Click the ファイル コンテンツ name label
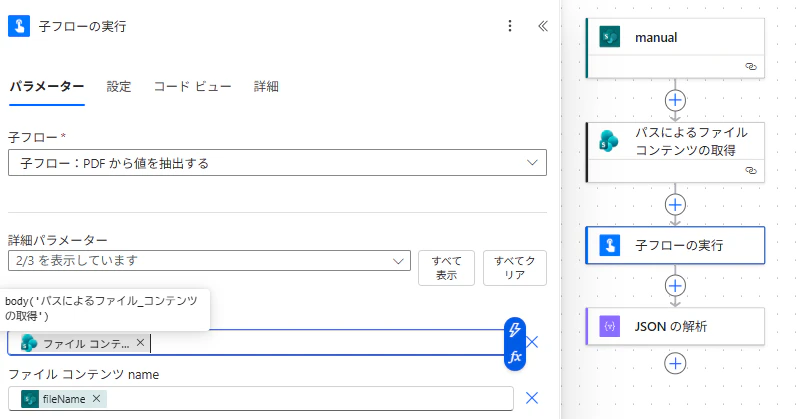This screenshot has height=419, width=797. [x=84, y=375]
